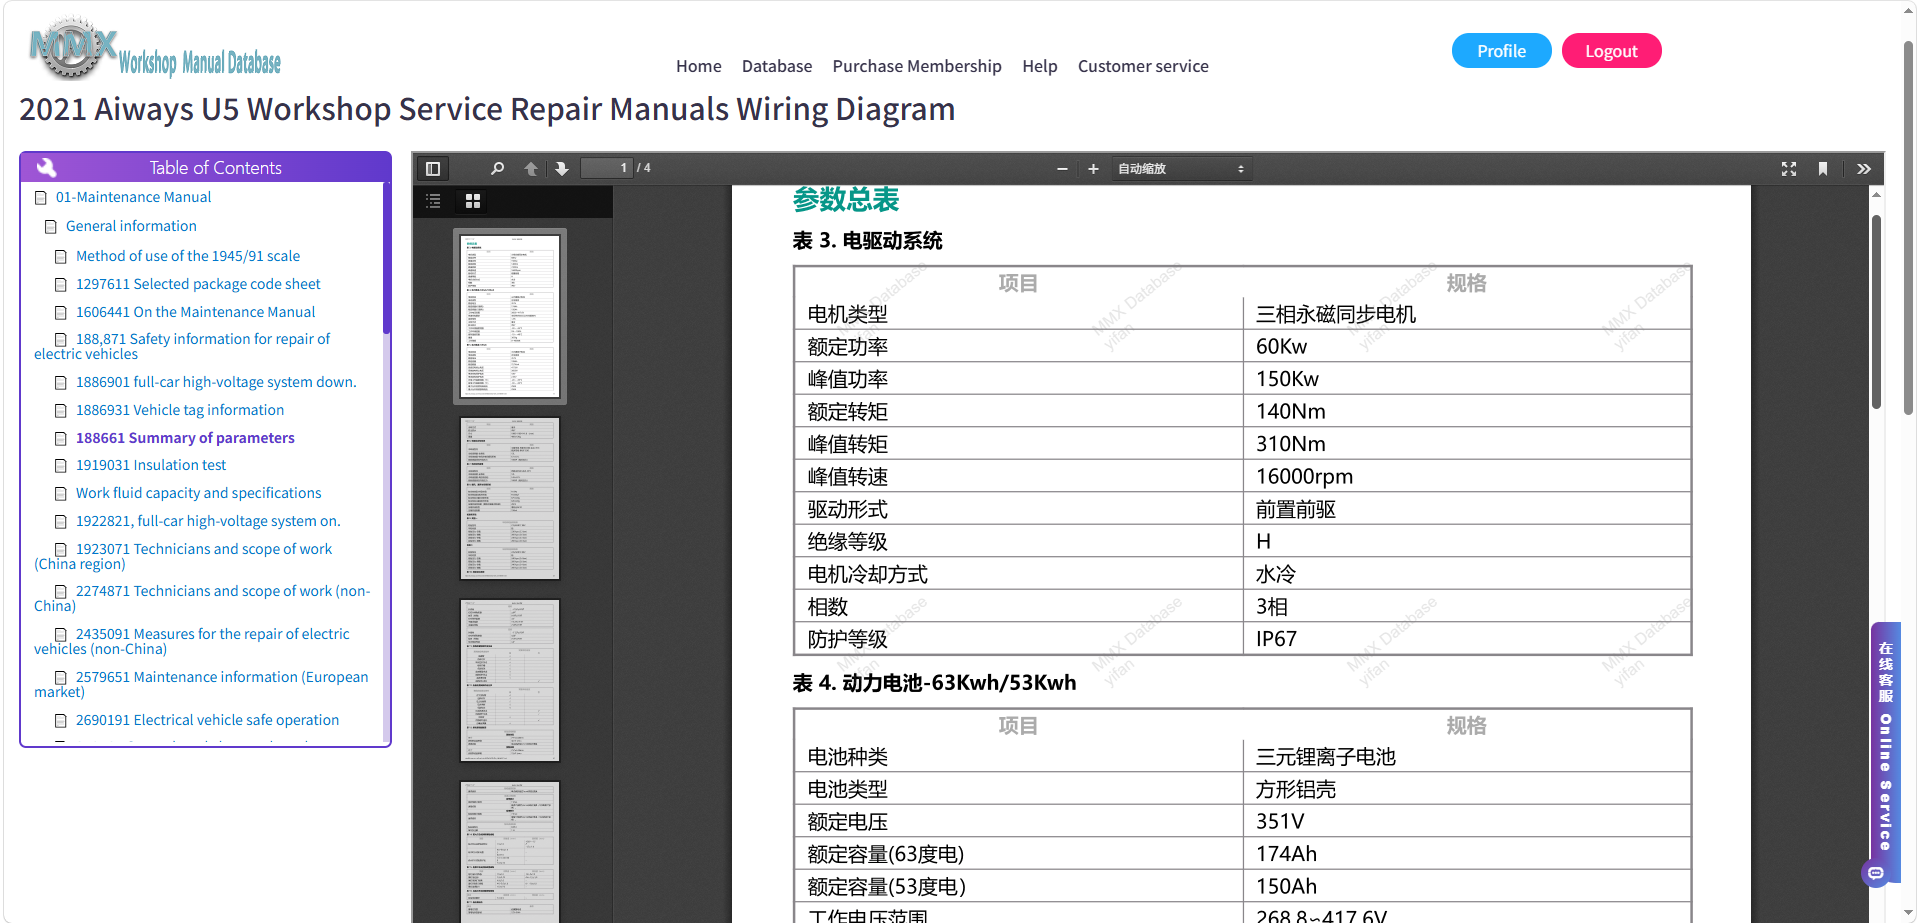
Task: Open the zoom level dropdown
Action: (x=1181, y=169)
